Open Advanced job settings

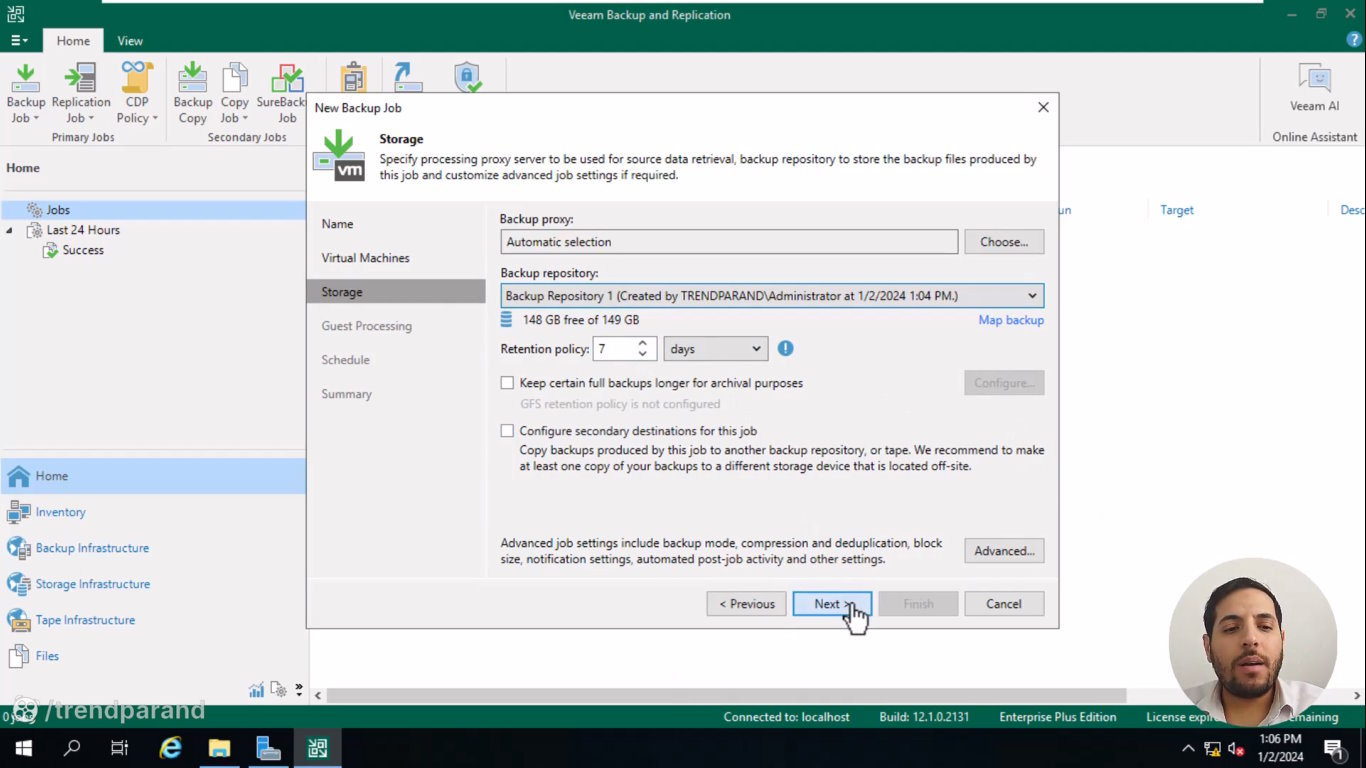click(1004, 551)
